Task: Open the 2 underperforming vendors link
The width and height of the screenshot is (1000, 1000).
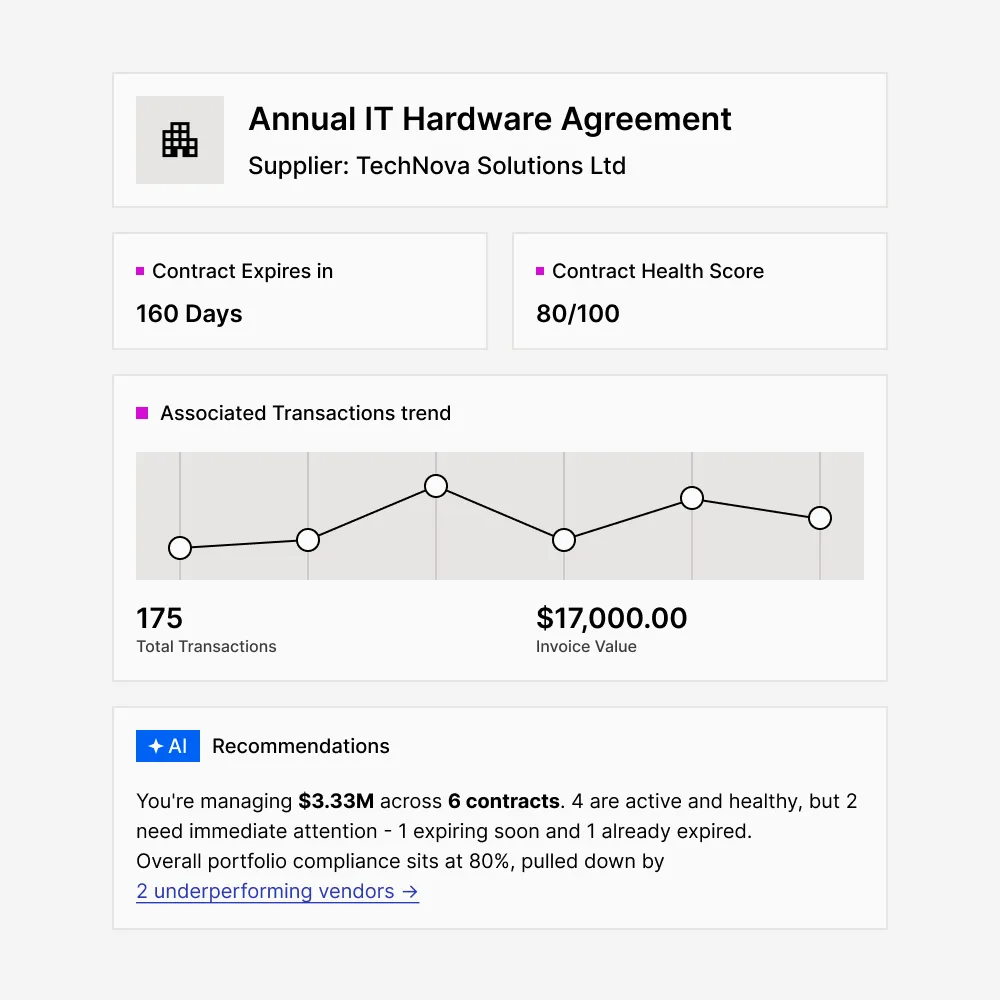Action: [x=277, y=891]
